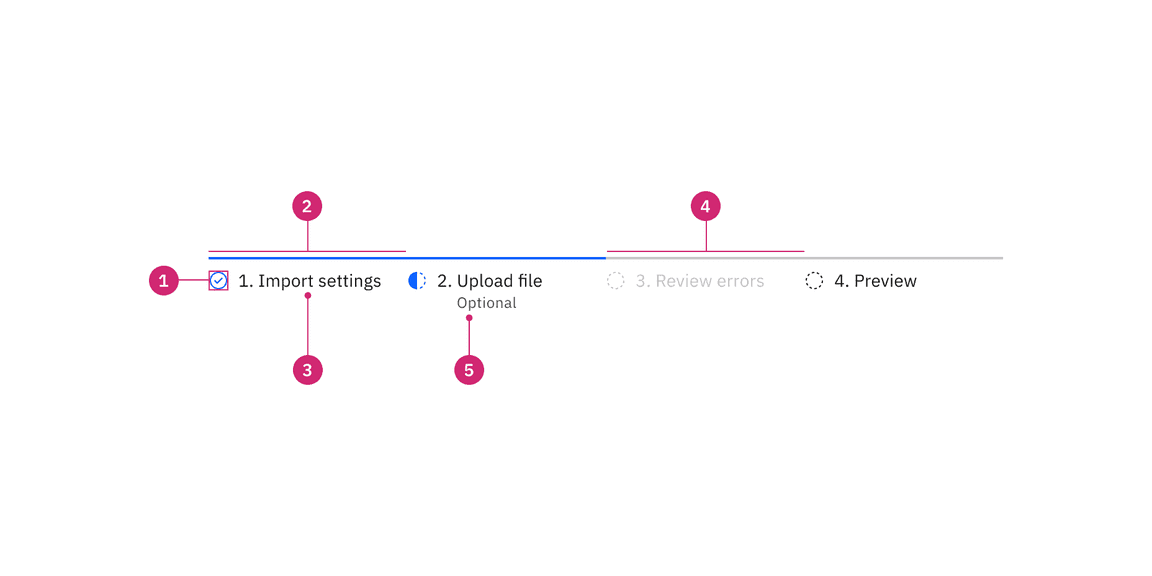Click the completed checkmark icon for Import settings
The image size is (1152, 576).
point(218,281)
